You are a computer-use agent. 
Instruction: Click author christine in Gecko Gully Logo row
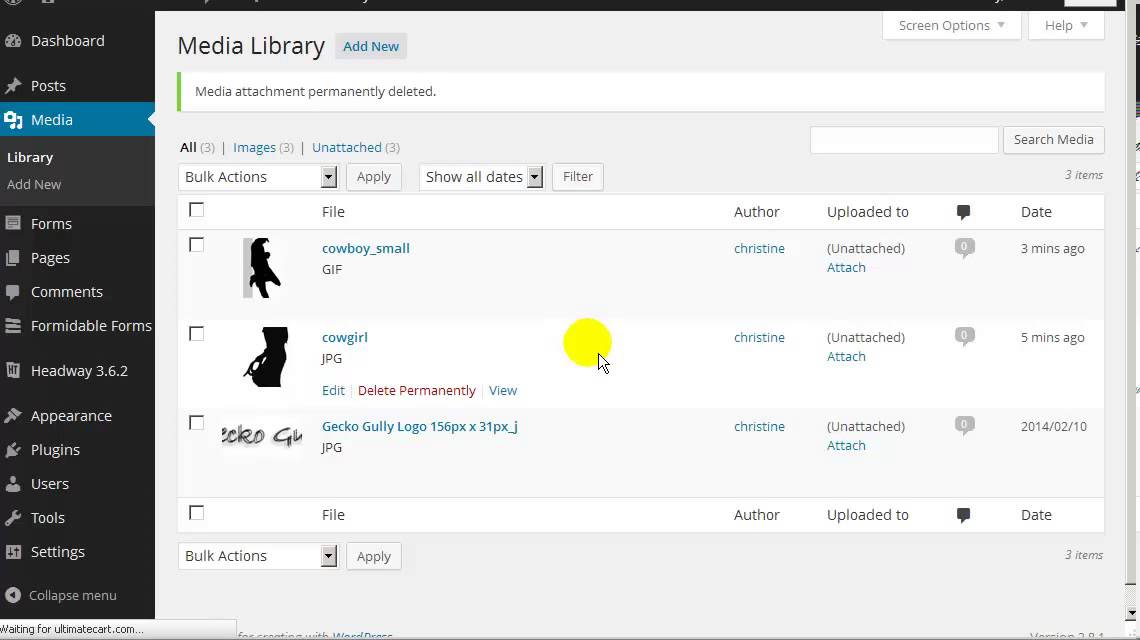(759, 426)
